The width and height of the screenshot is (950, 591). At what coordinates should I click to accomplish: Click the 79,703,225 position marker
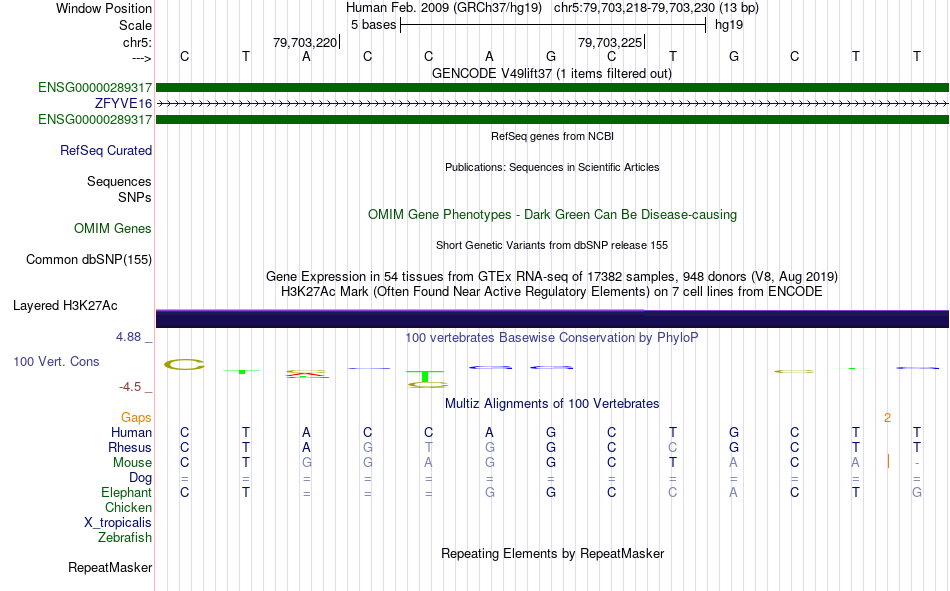611,42
